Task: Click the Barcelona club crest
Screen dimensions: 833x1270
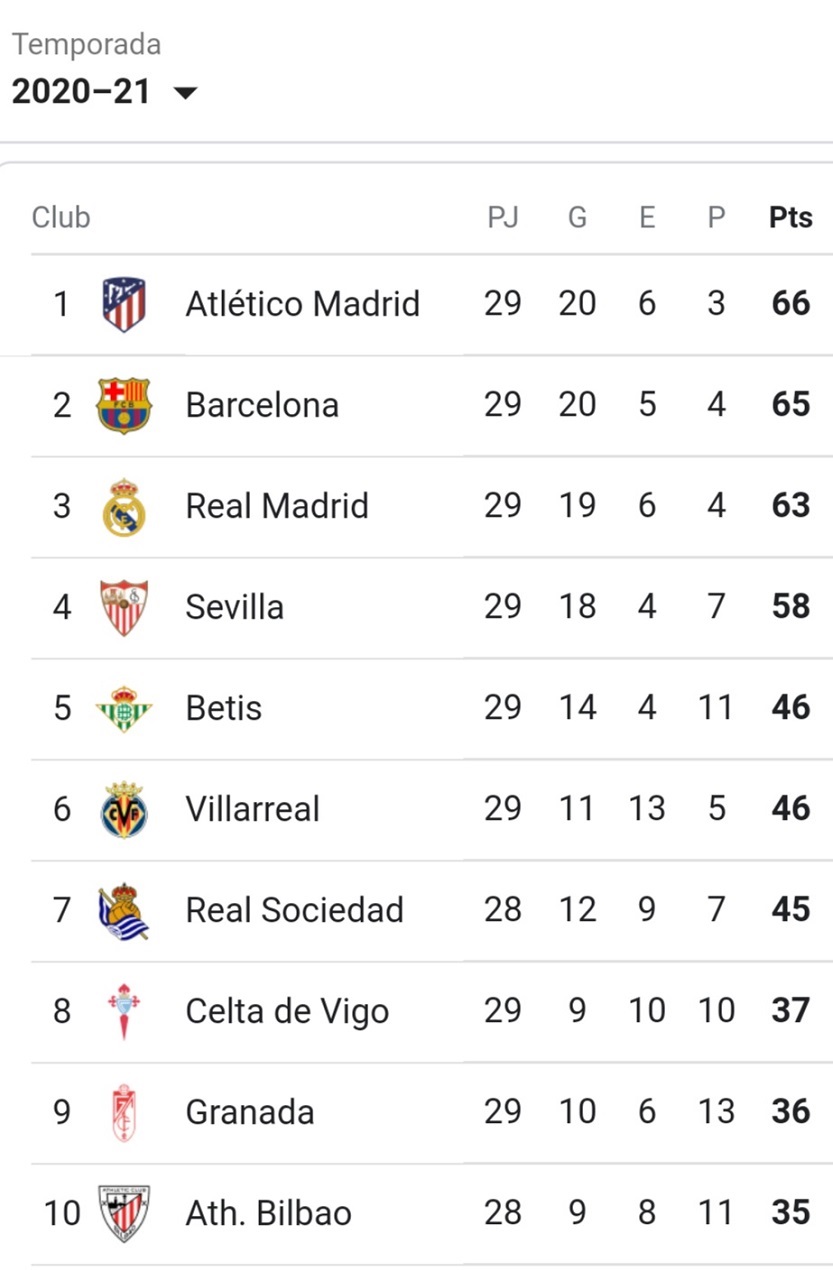Action: (x=124, y=405)
